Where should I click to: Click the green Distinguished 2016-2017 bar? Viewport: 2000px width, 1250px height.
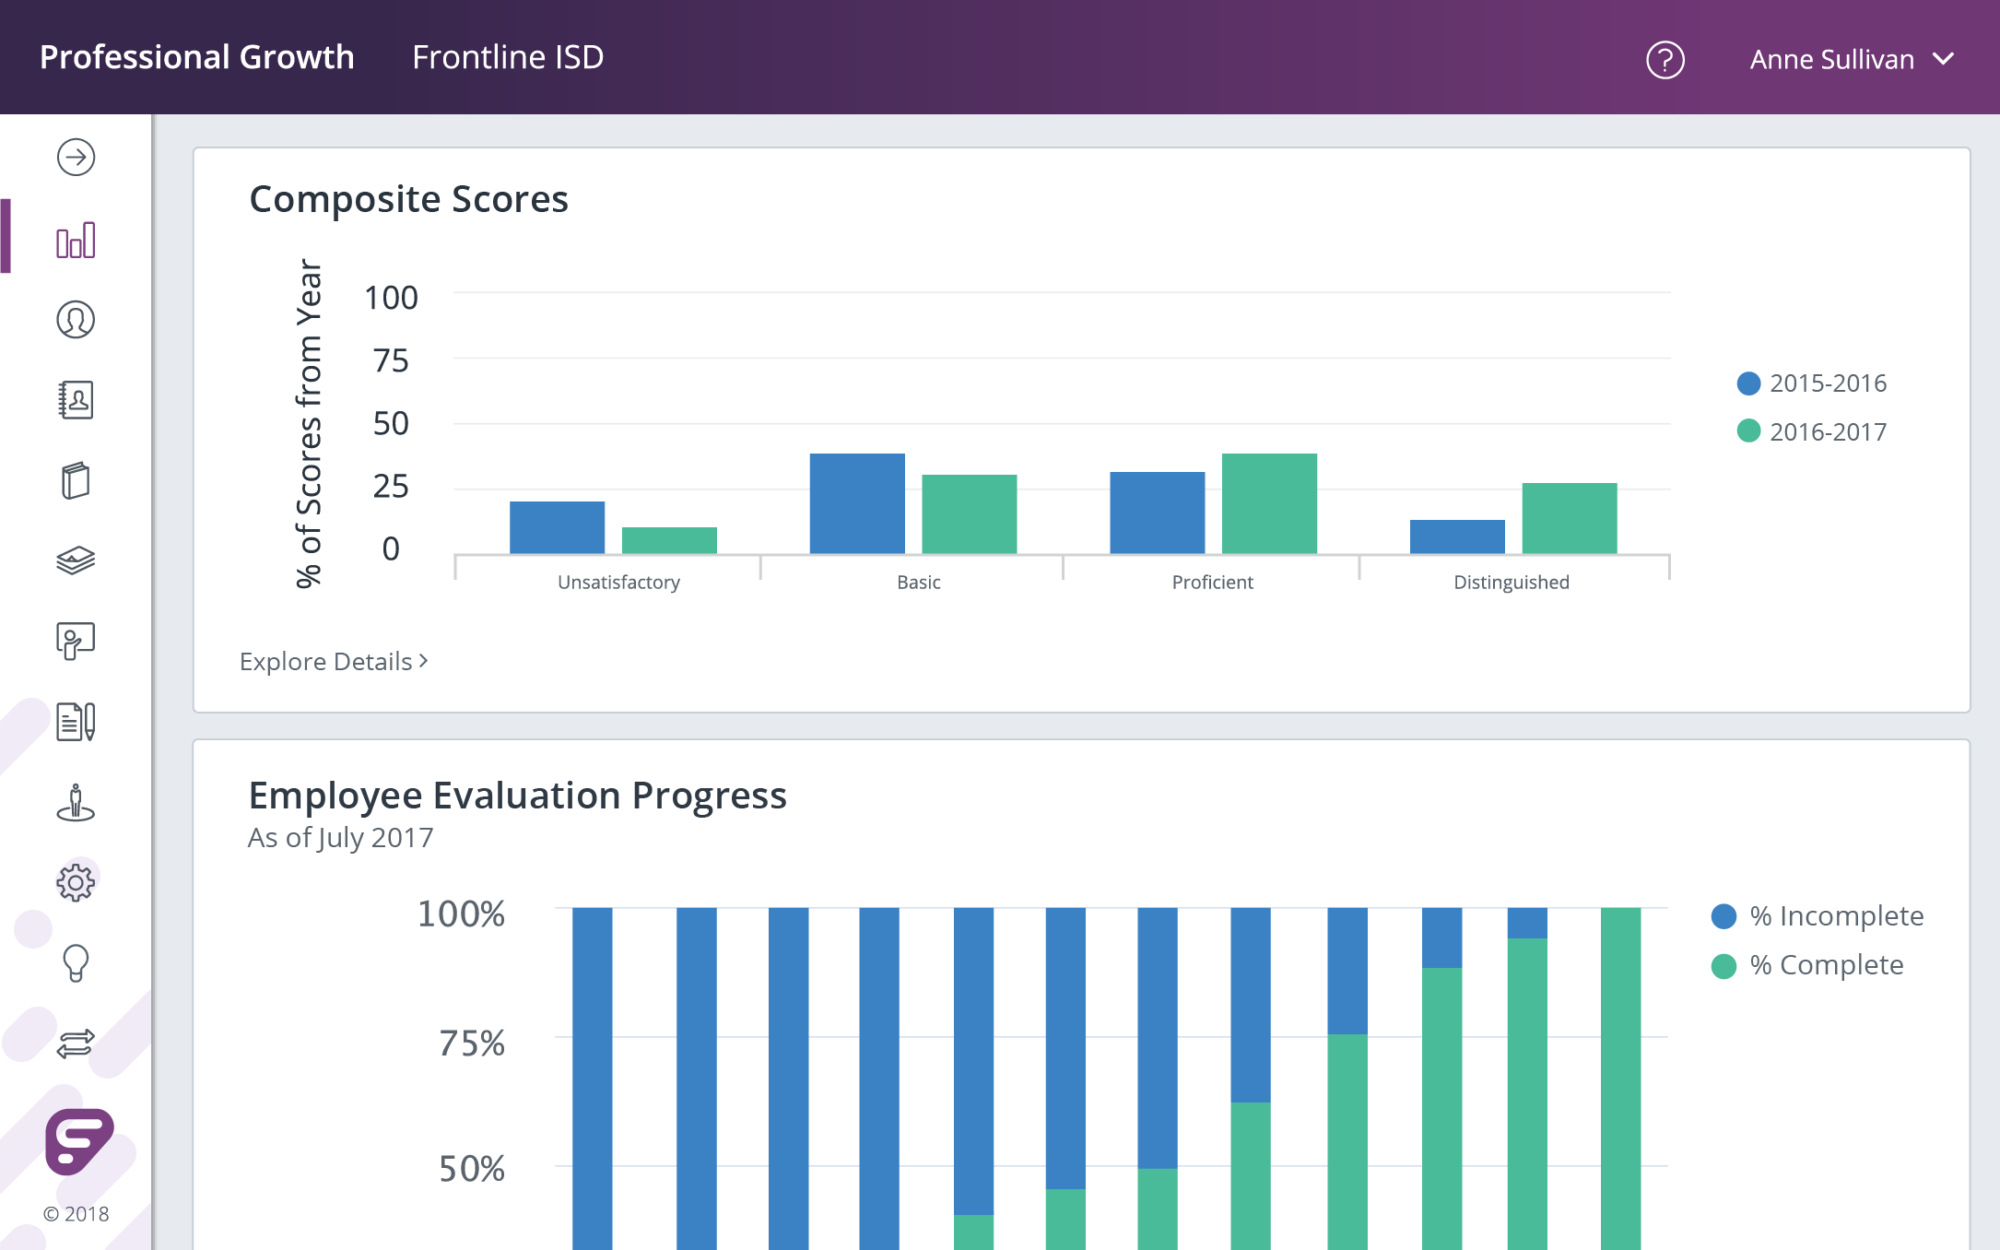[x=1569, y=518]
